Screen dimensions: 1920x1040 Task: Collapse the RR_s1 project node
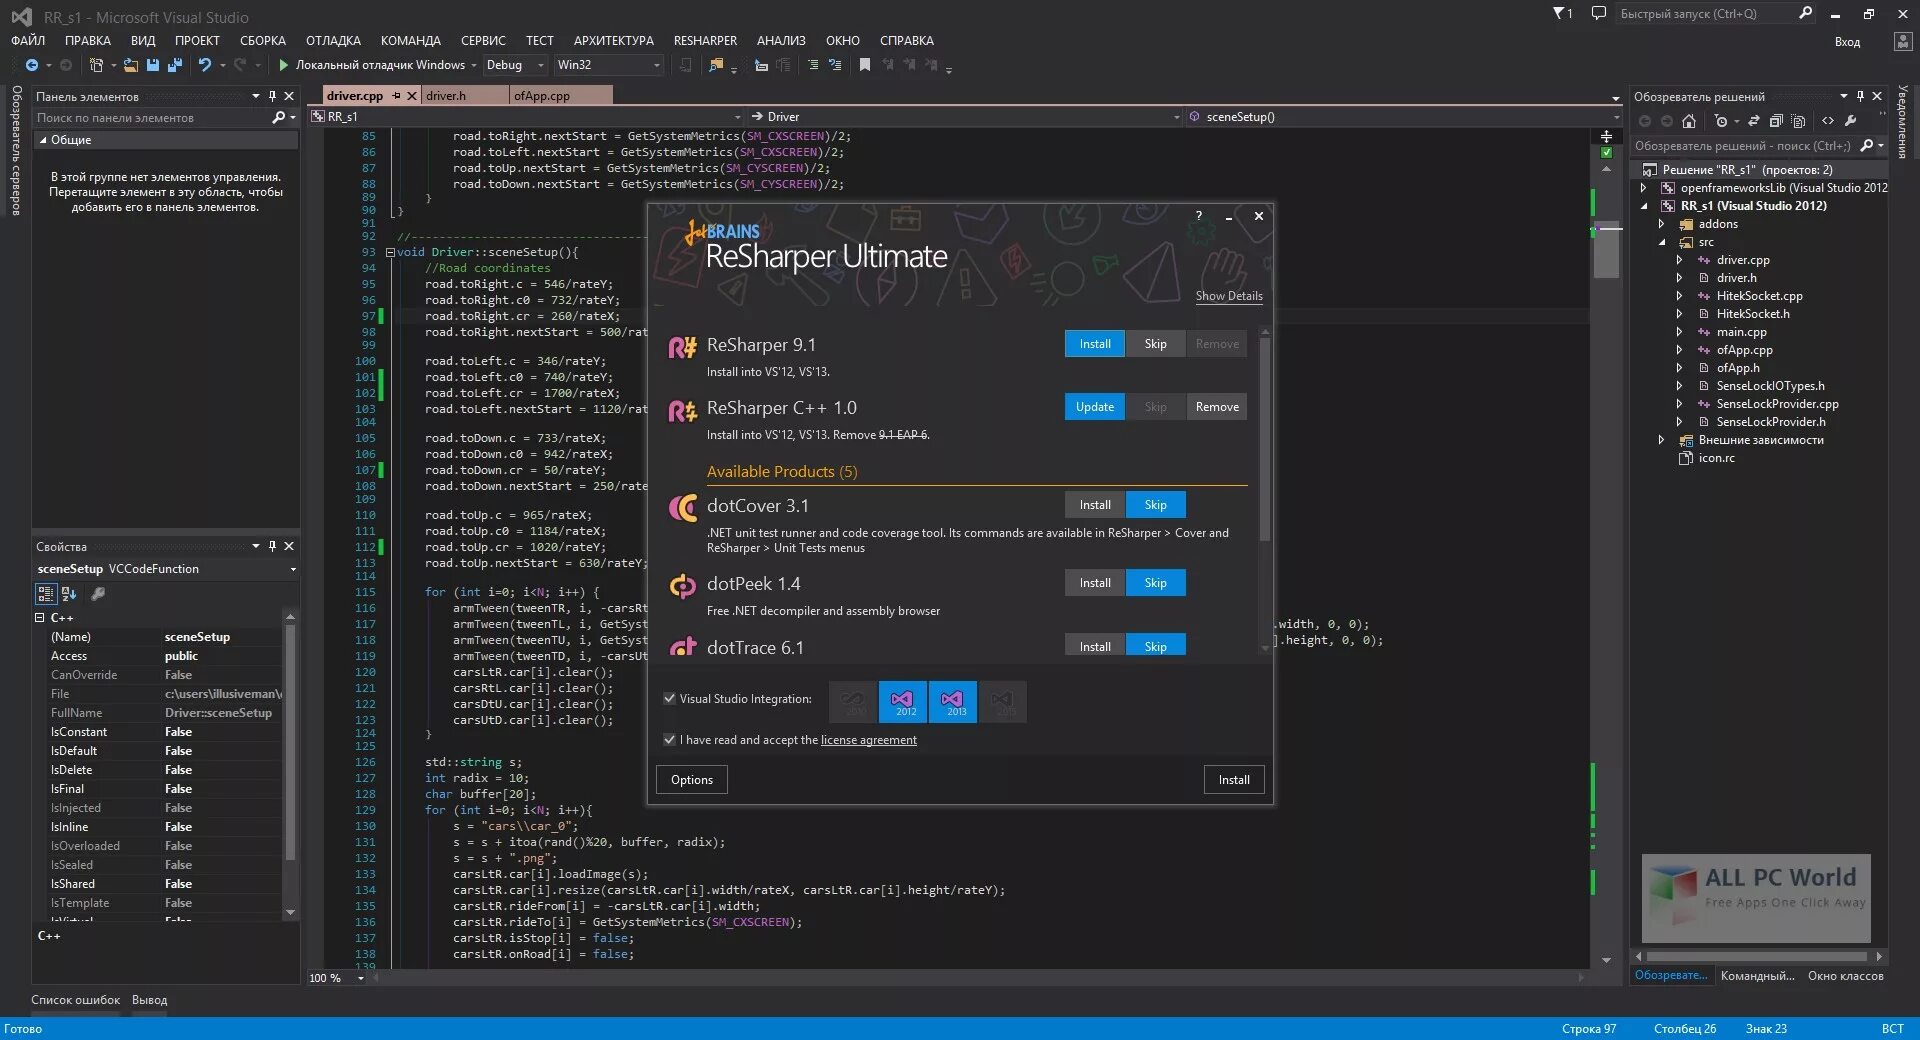click(x=1643, y=206)
